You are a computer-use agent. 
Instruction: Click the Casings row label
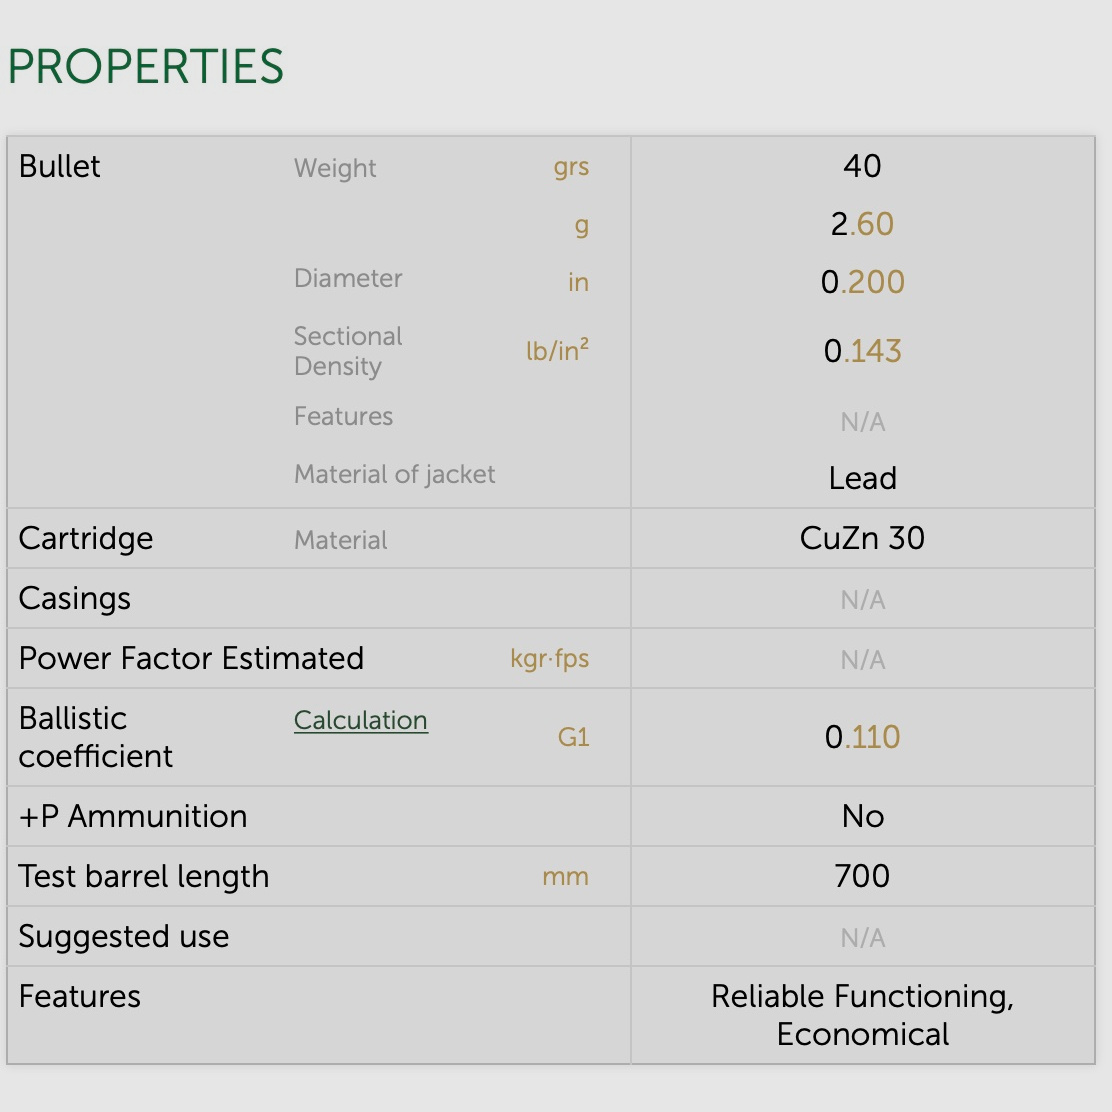75,598
